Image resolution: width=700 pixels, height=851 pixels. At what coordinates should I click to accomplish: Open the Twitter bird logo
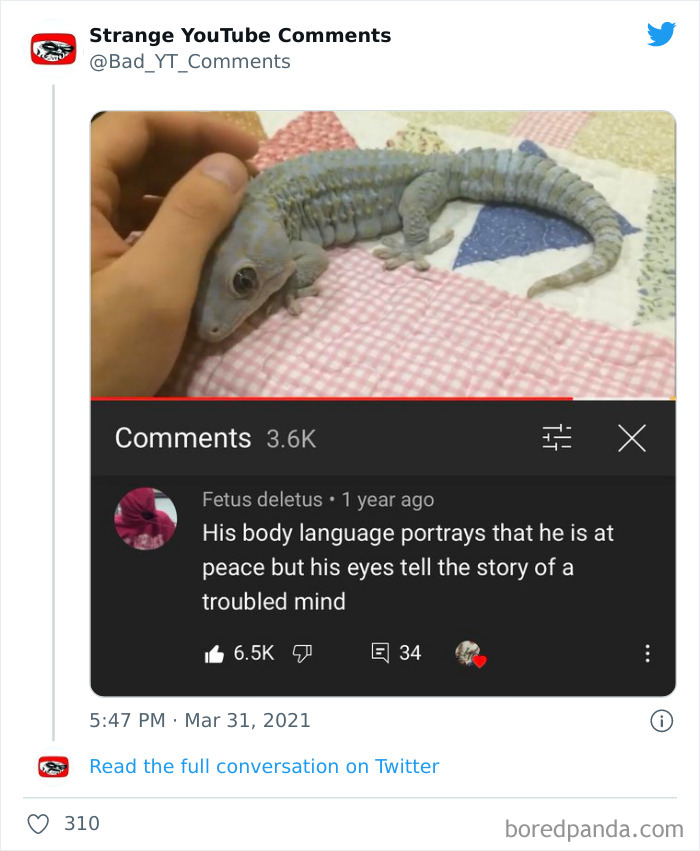click(662, 33)
